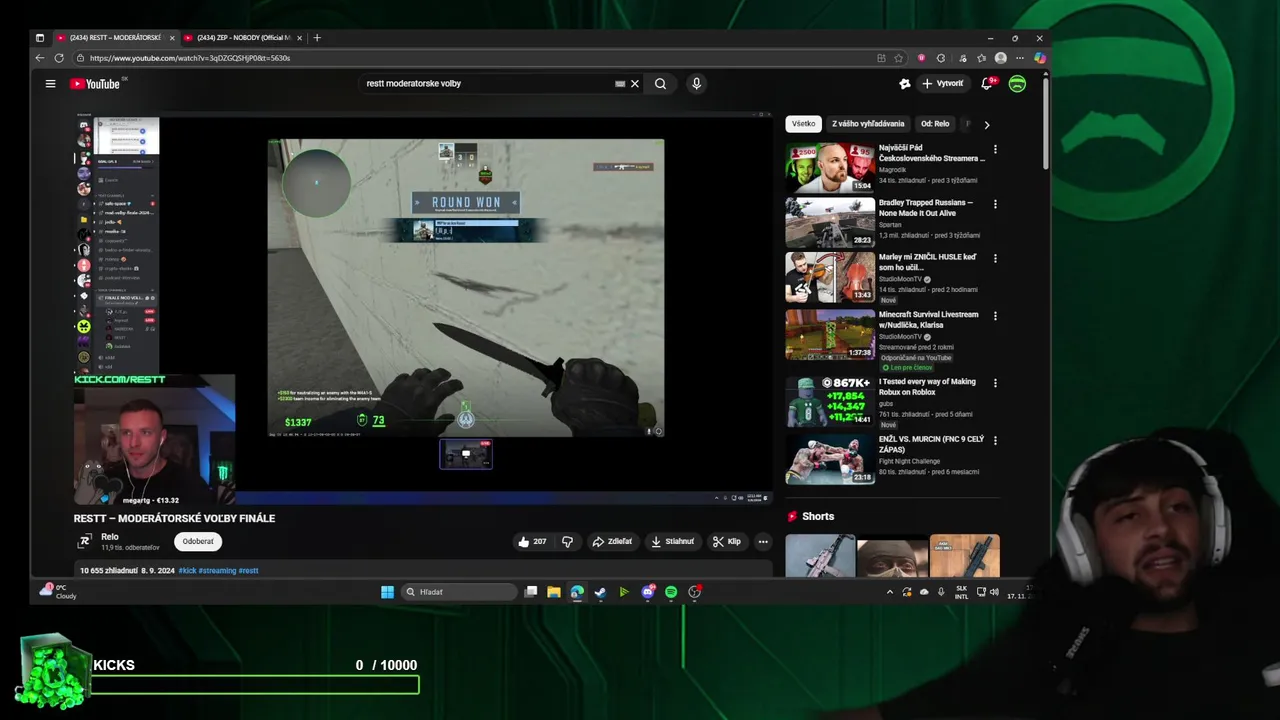This screenshot has height=720, width=1280.
Task: Open options for Najväčší Pád video
Action: (x=995, y=150)
